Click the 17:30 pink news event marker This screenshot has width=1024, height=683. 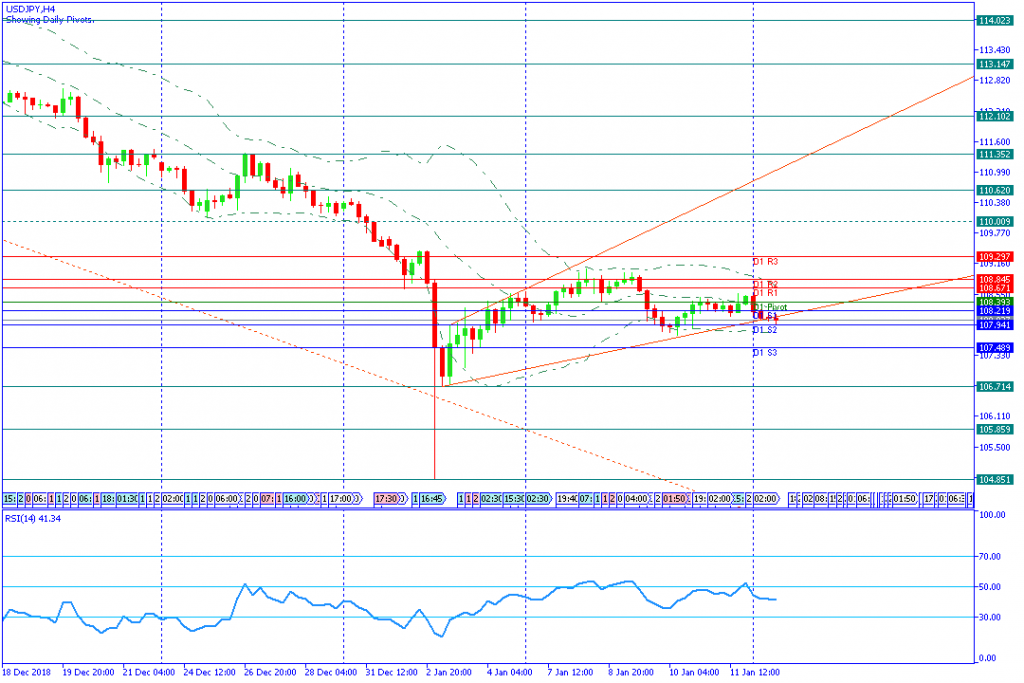pos(386,498)
